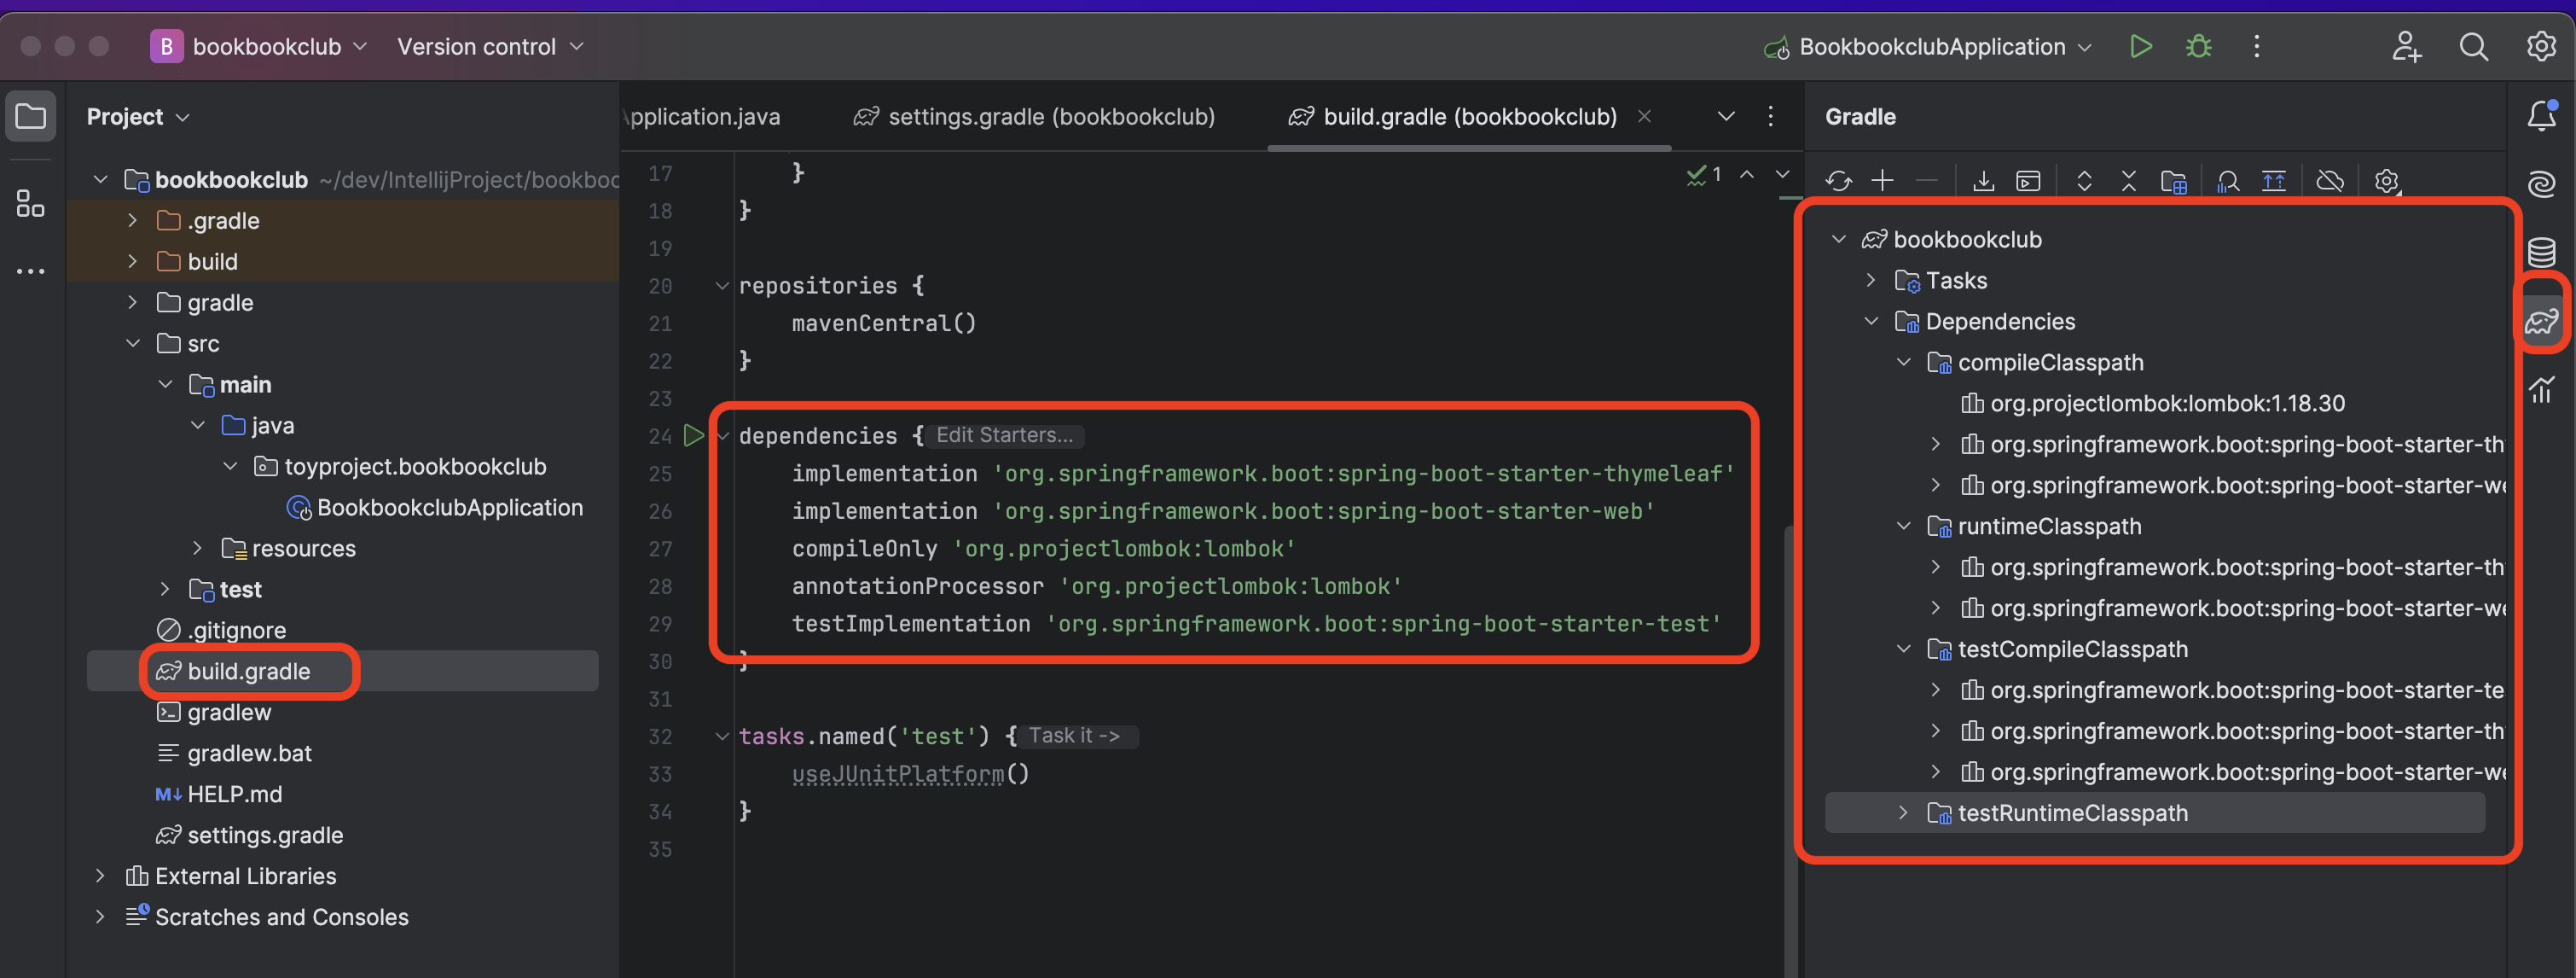Image resolution: width=2576 pixels, height=978 pixels.
Task: Collapse Dependencies node in Gradle panel
Action: 1870,322
